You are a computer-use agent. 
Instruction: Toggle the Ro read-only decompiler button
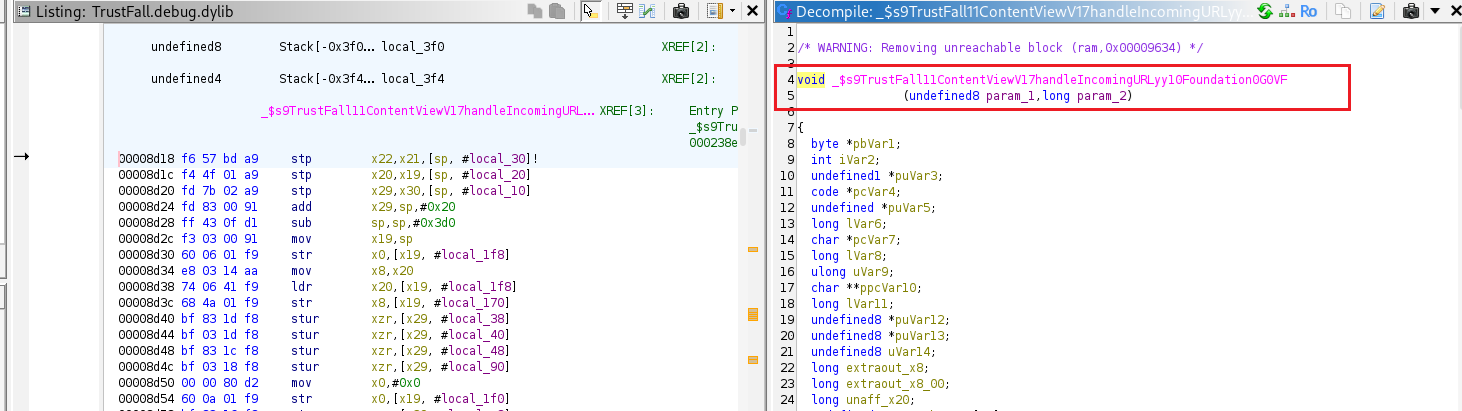1308,11
